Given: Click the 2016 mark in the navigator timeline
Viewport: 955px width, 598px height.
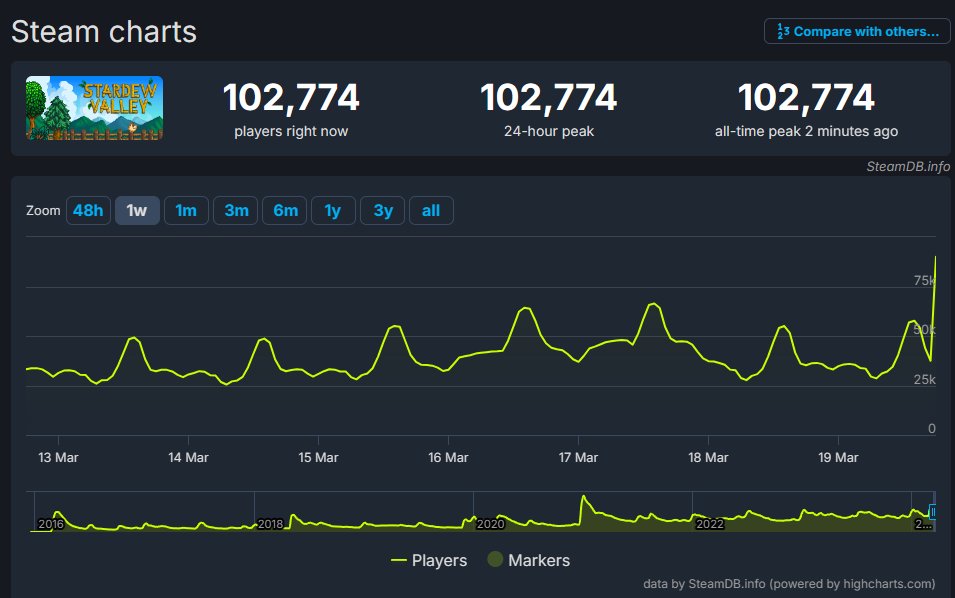Looking at the screenshot, I should tap(51, 524).
